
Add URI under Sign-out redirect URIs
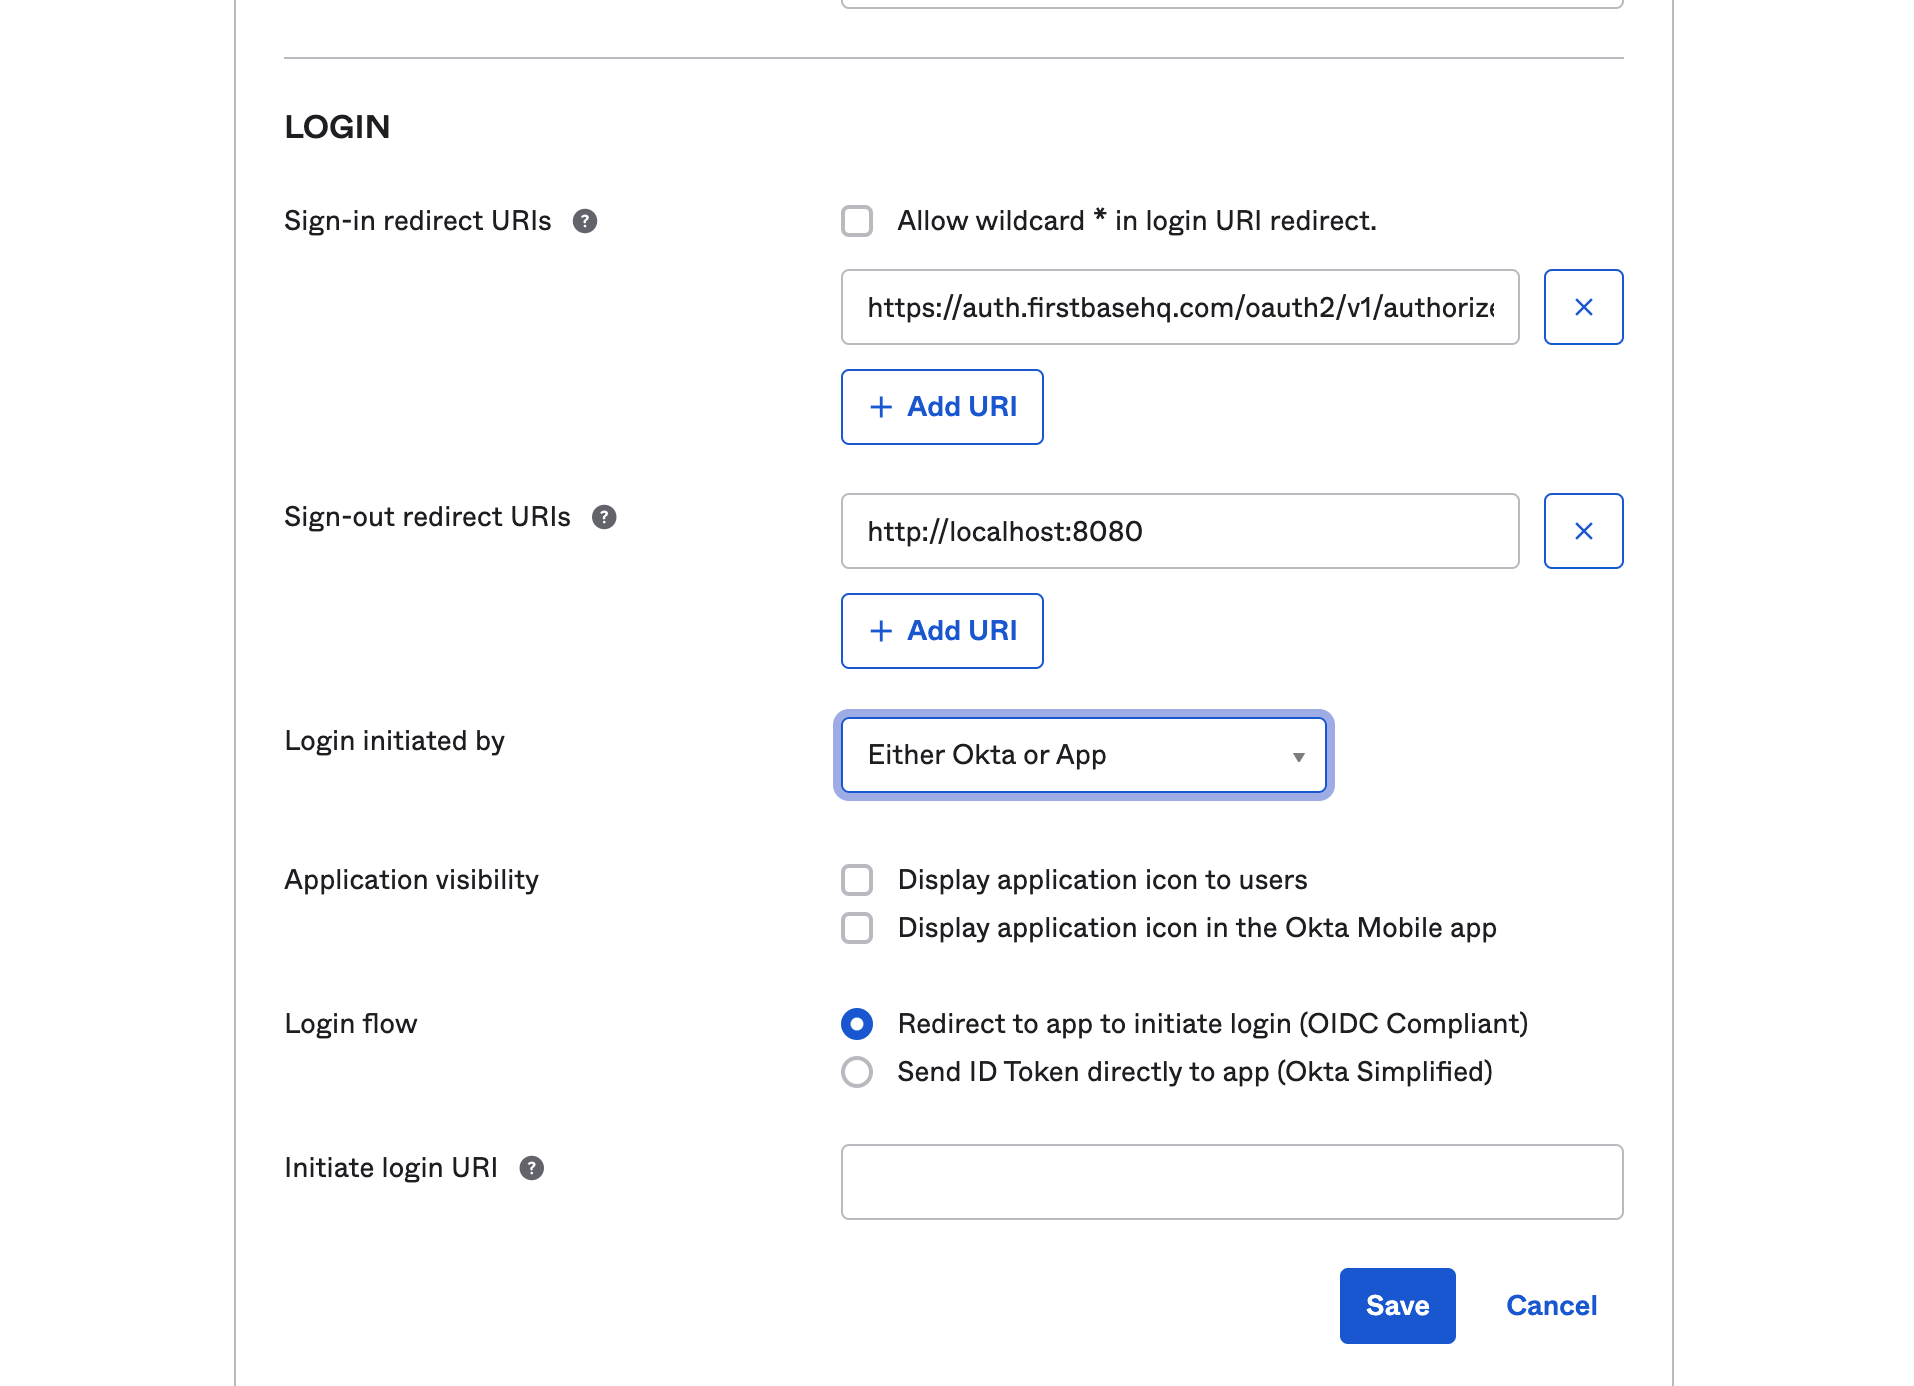942,631
